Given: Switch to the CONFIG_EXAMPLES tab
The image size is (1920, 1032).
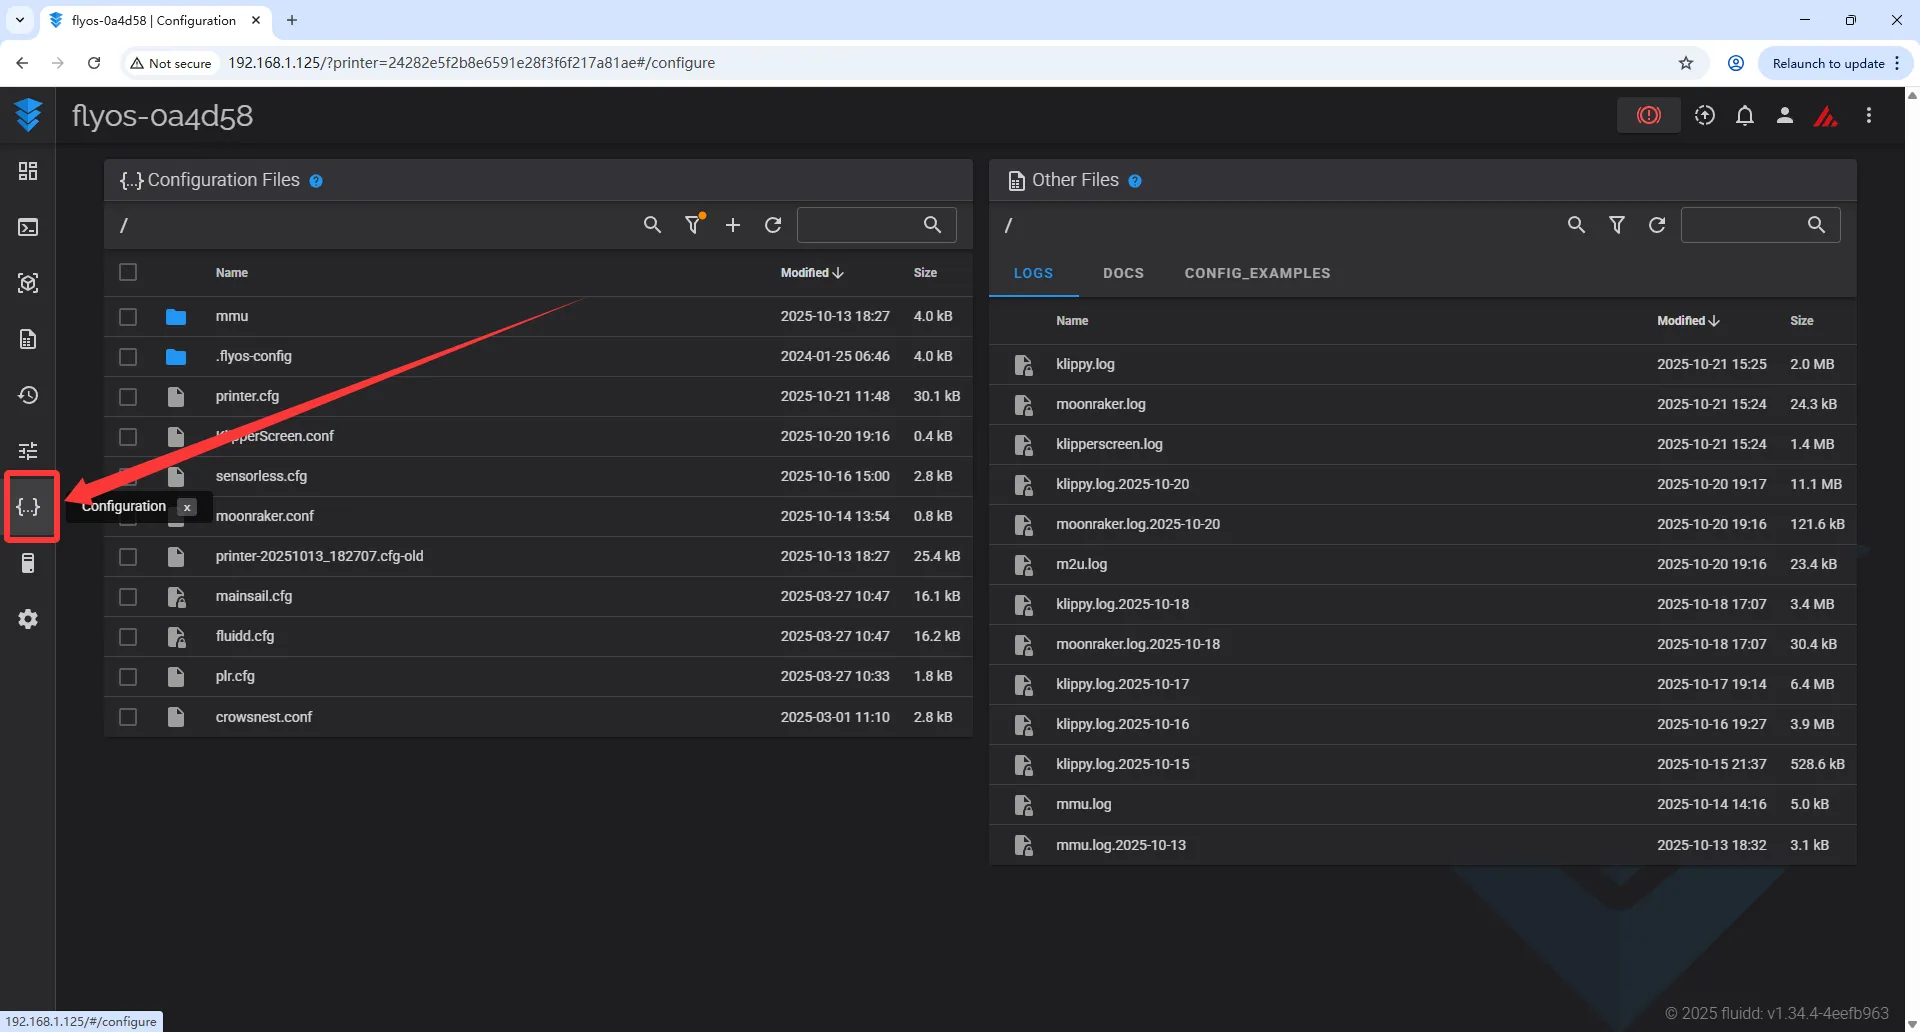Looking at the screenshot, I should (1257, 273).
